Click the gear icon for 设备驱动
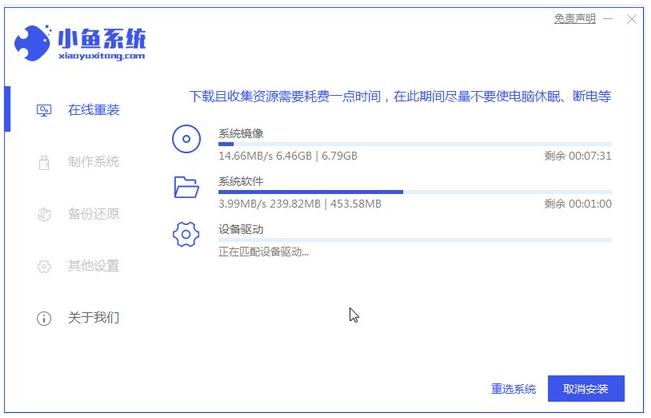This screenshot has height=418, width=651. pos(187,235)
